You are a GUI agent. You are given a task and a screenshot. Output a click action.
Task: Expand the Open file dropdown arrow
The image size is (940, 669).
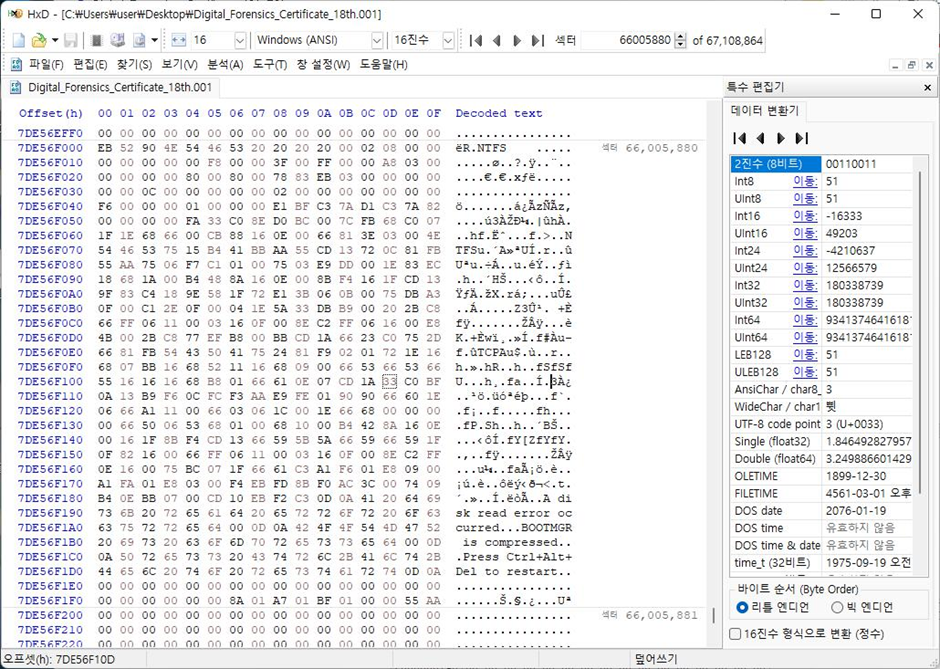pyautogui.click(x=55, y=40)
